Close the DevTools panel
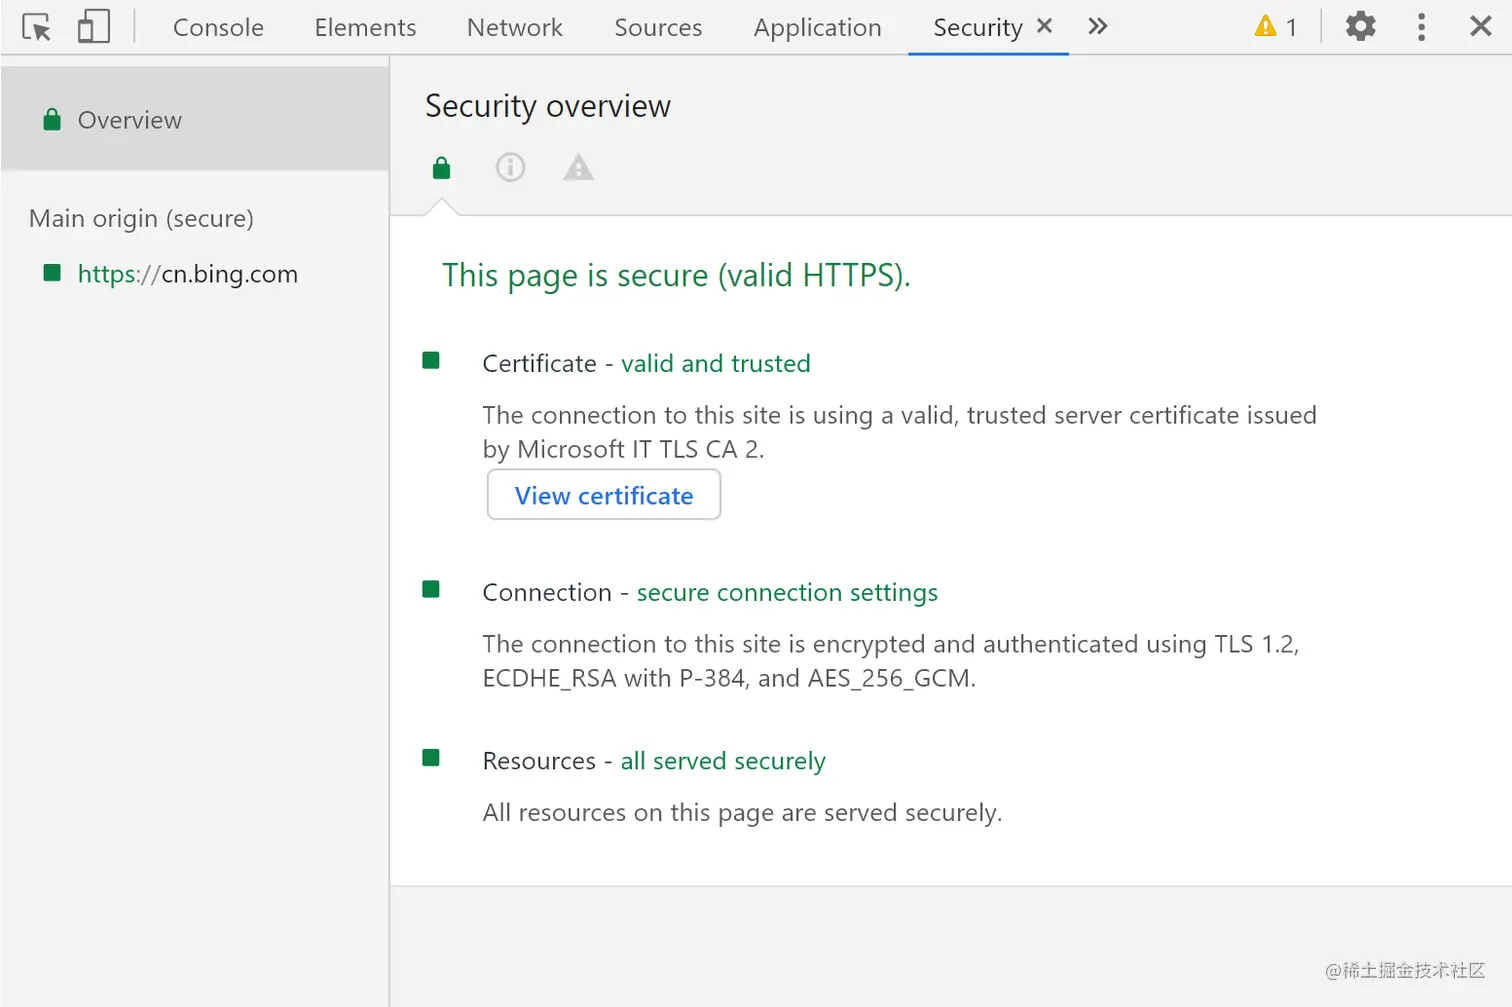This screenshot has height=1007, width=1512. point(1481,27)
